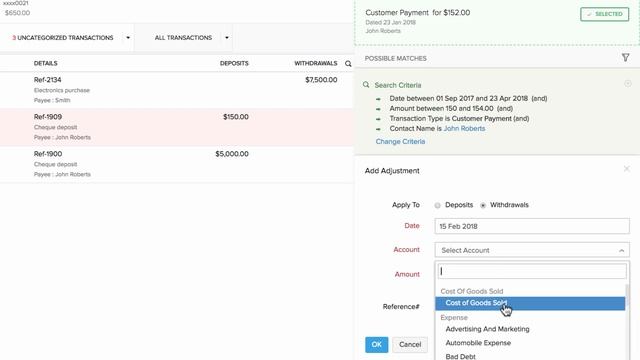Screen dimensions: 640x360
Task: Click the Date between 01 Sep 2017 criterion
Action: click(x=468, y=98)
